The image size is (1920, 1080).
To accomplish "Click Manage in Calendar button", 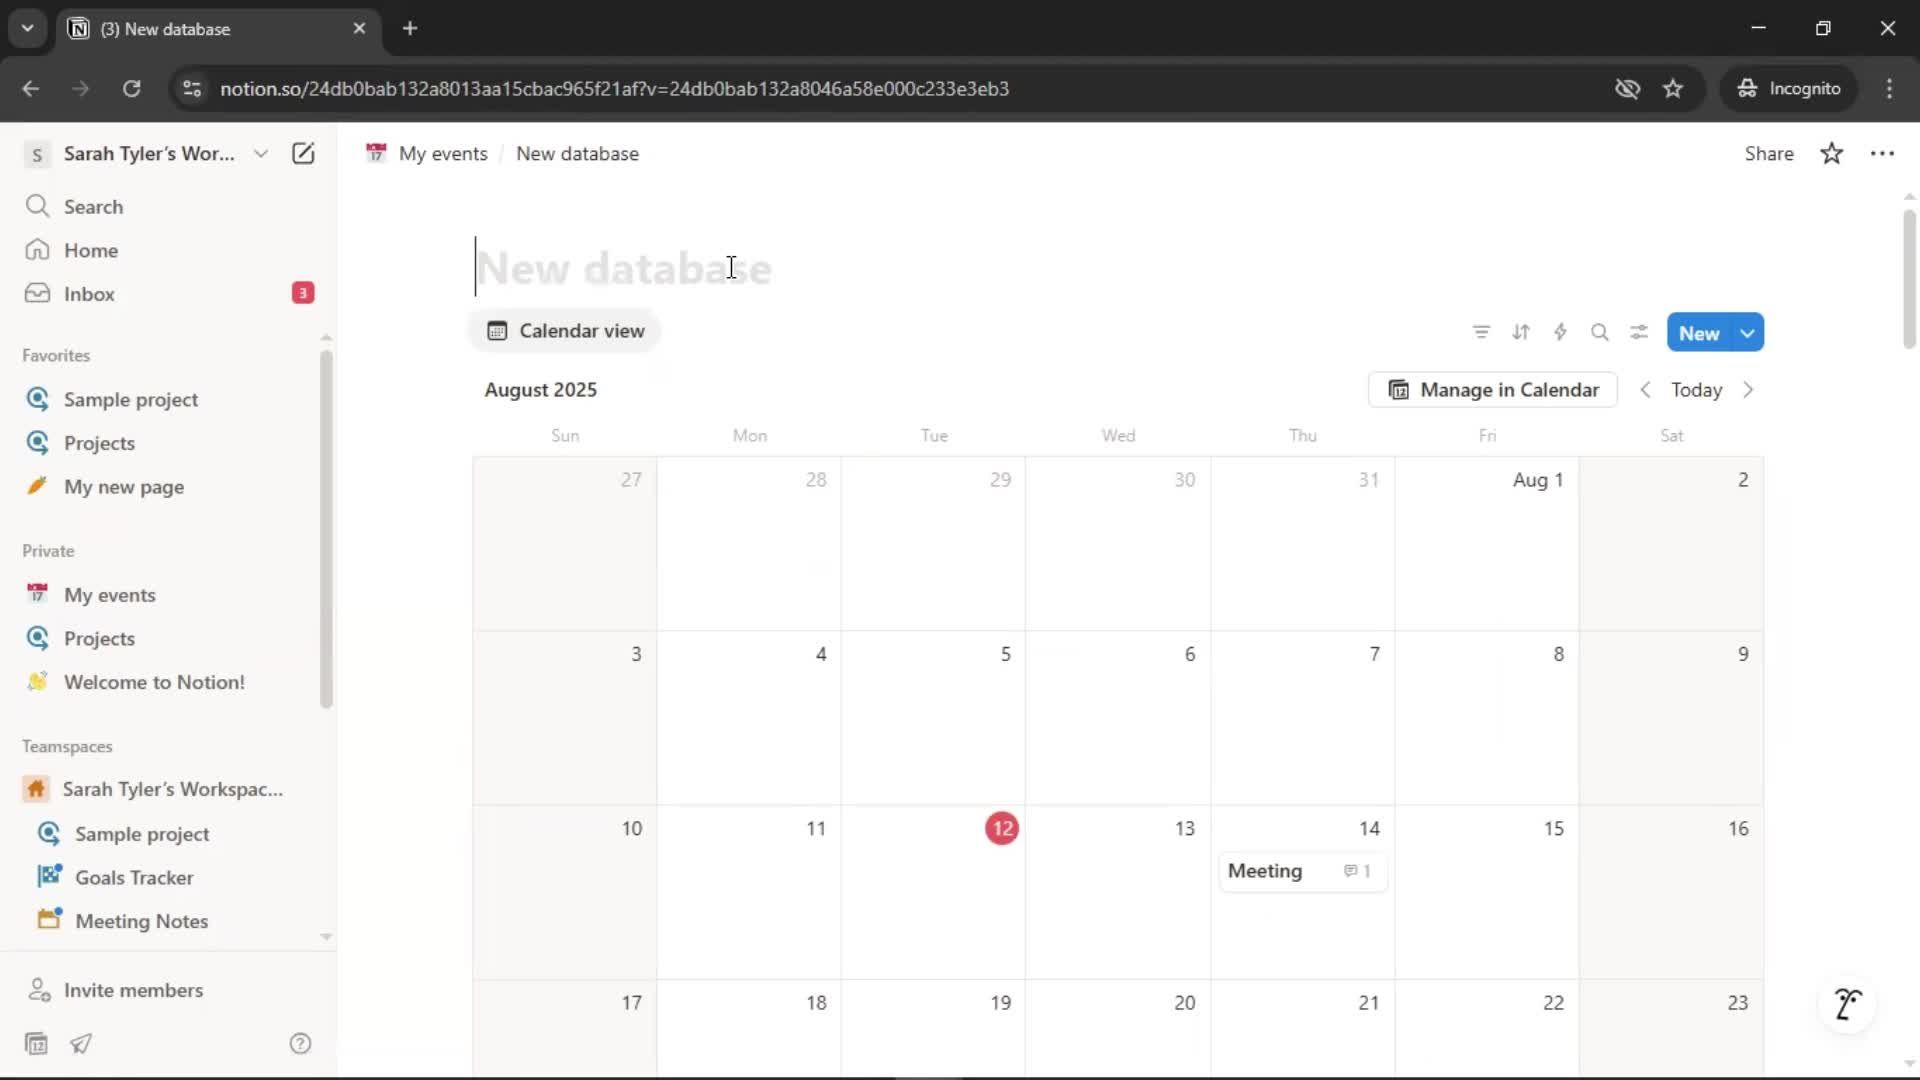I will click(x=1493, y=390).
